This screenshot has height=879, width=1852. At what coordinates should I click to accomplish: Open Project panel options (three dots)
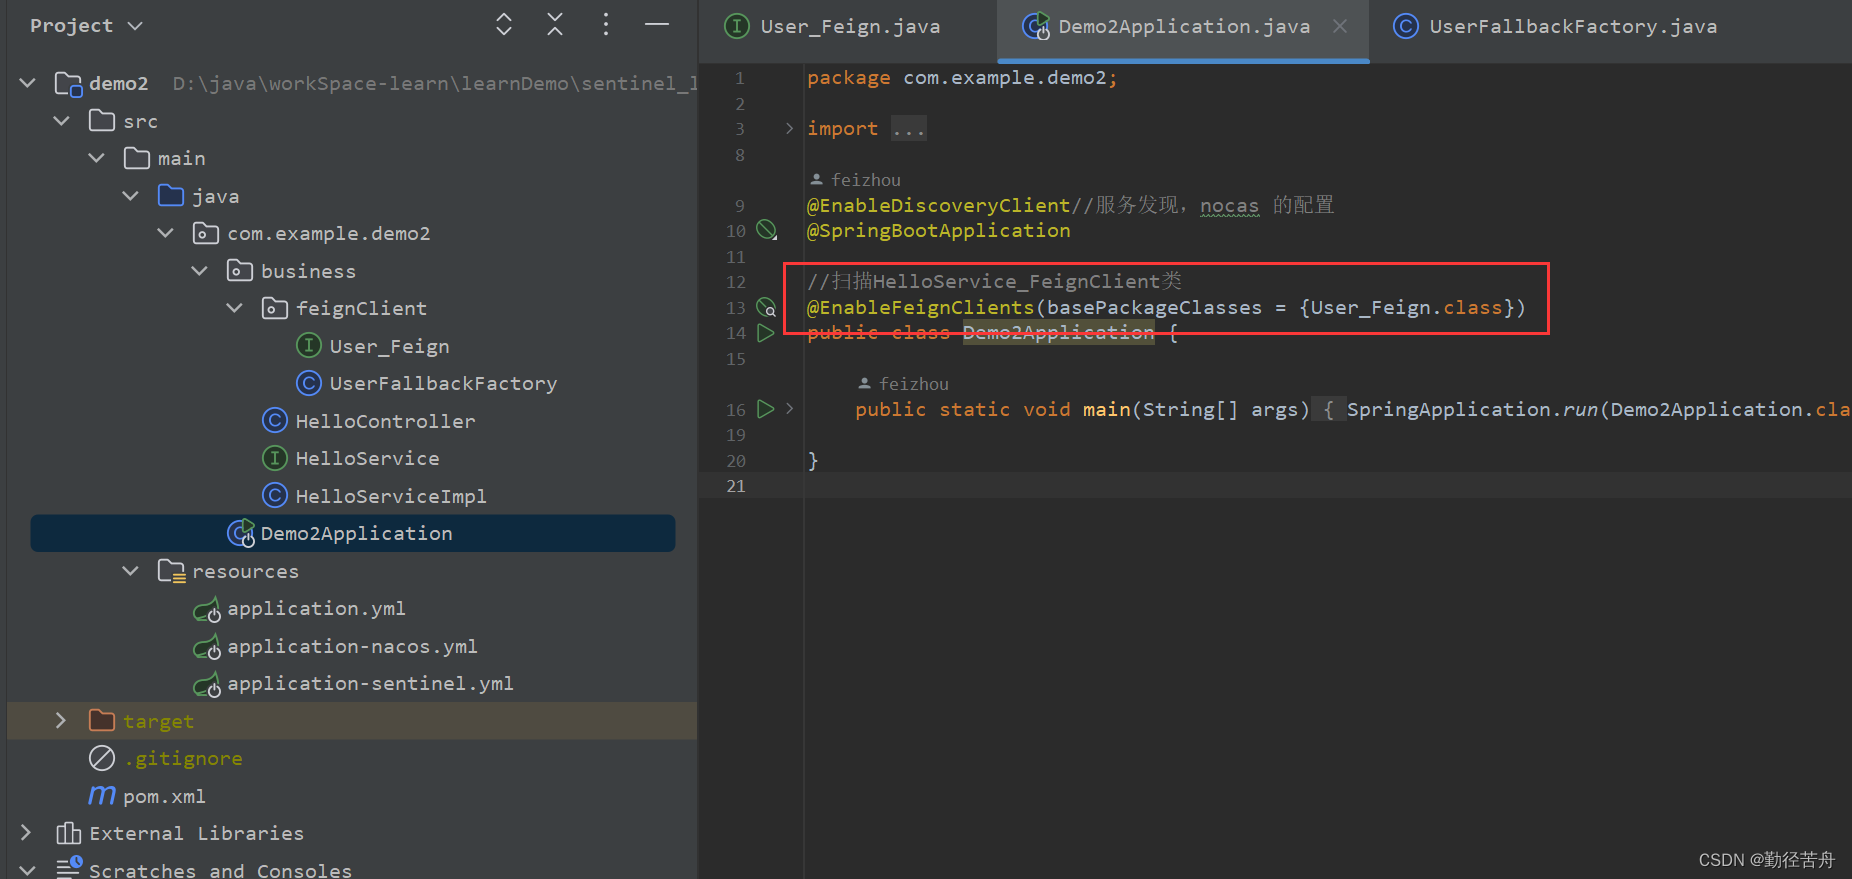click(x=605, y=25)
